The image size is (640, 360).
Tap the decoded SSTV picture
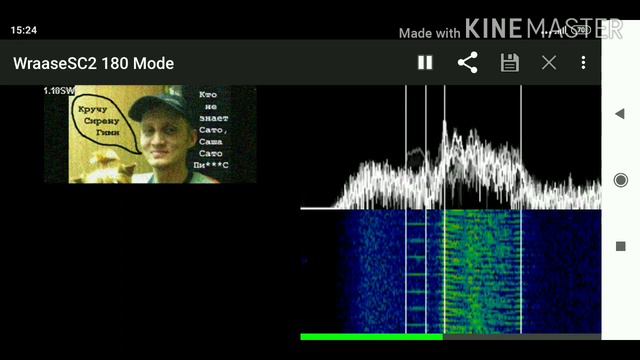(x=150, y=134)
